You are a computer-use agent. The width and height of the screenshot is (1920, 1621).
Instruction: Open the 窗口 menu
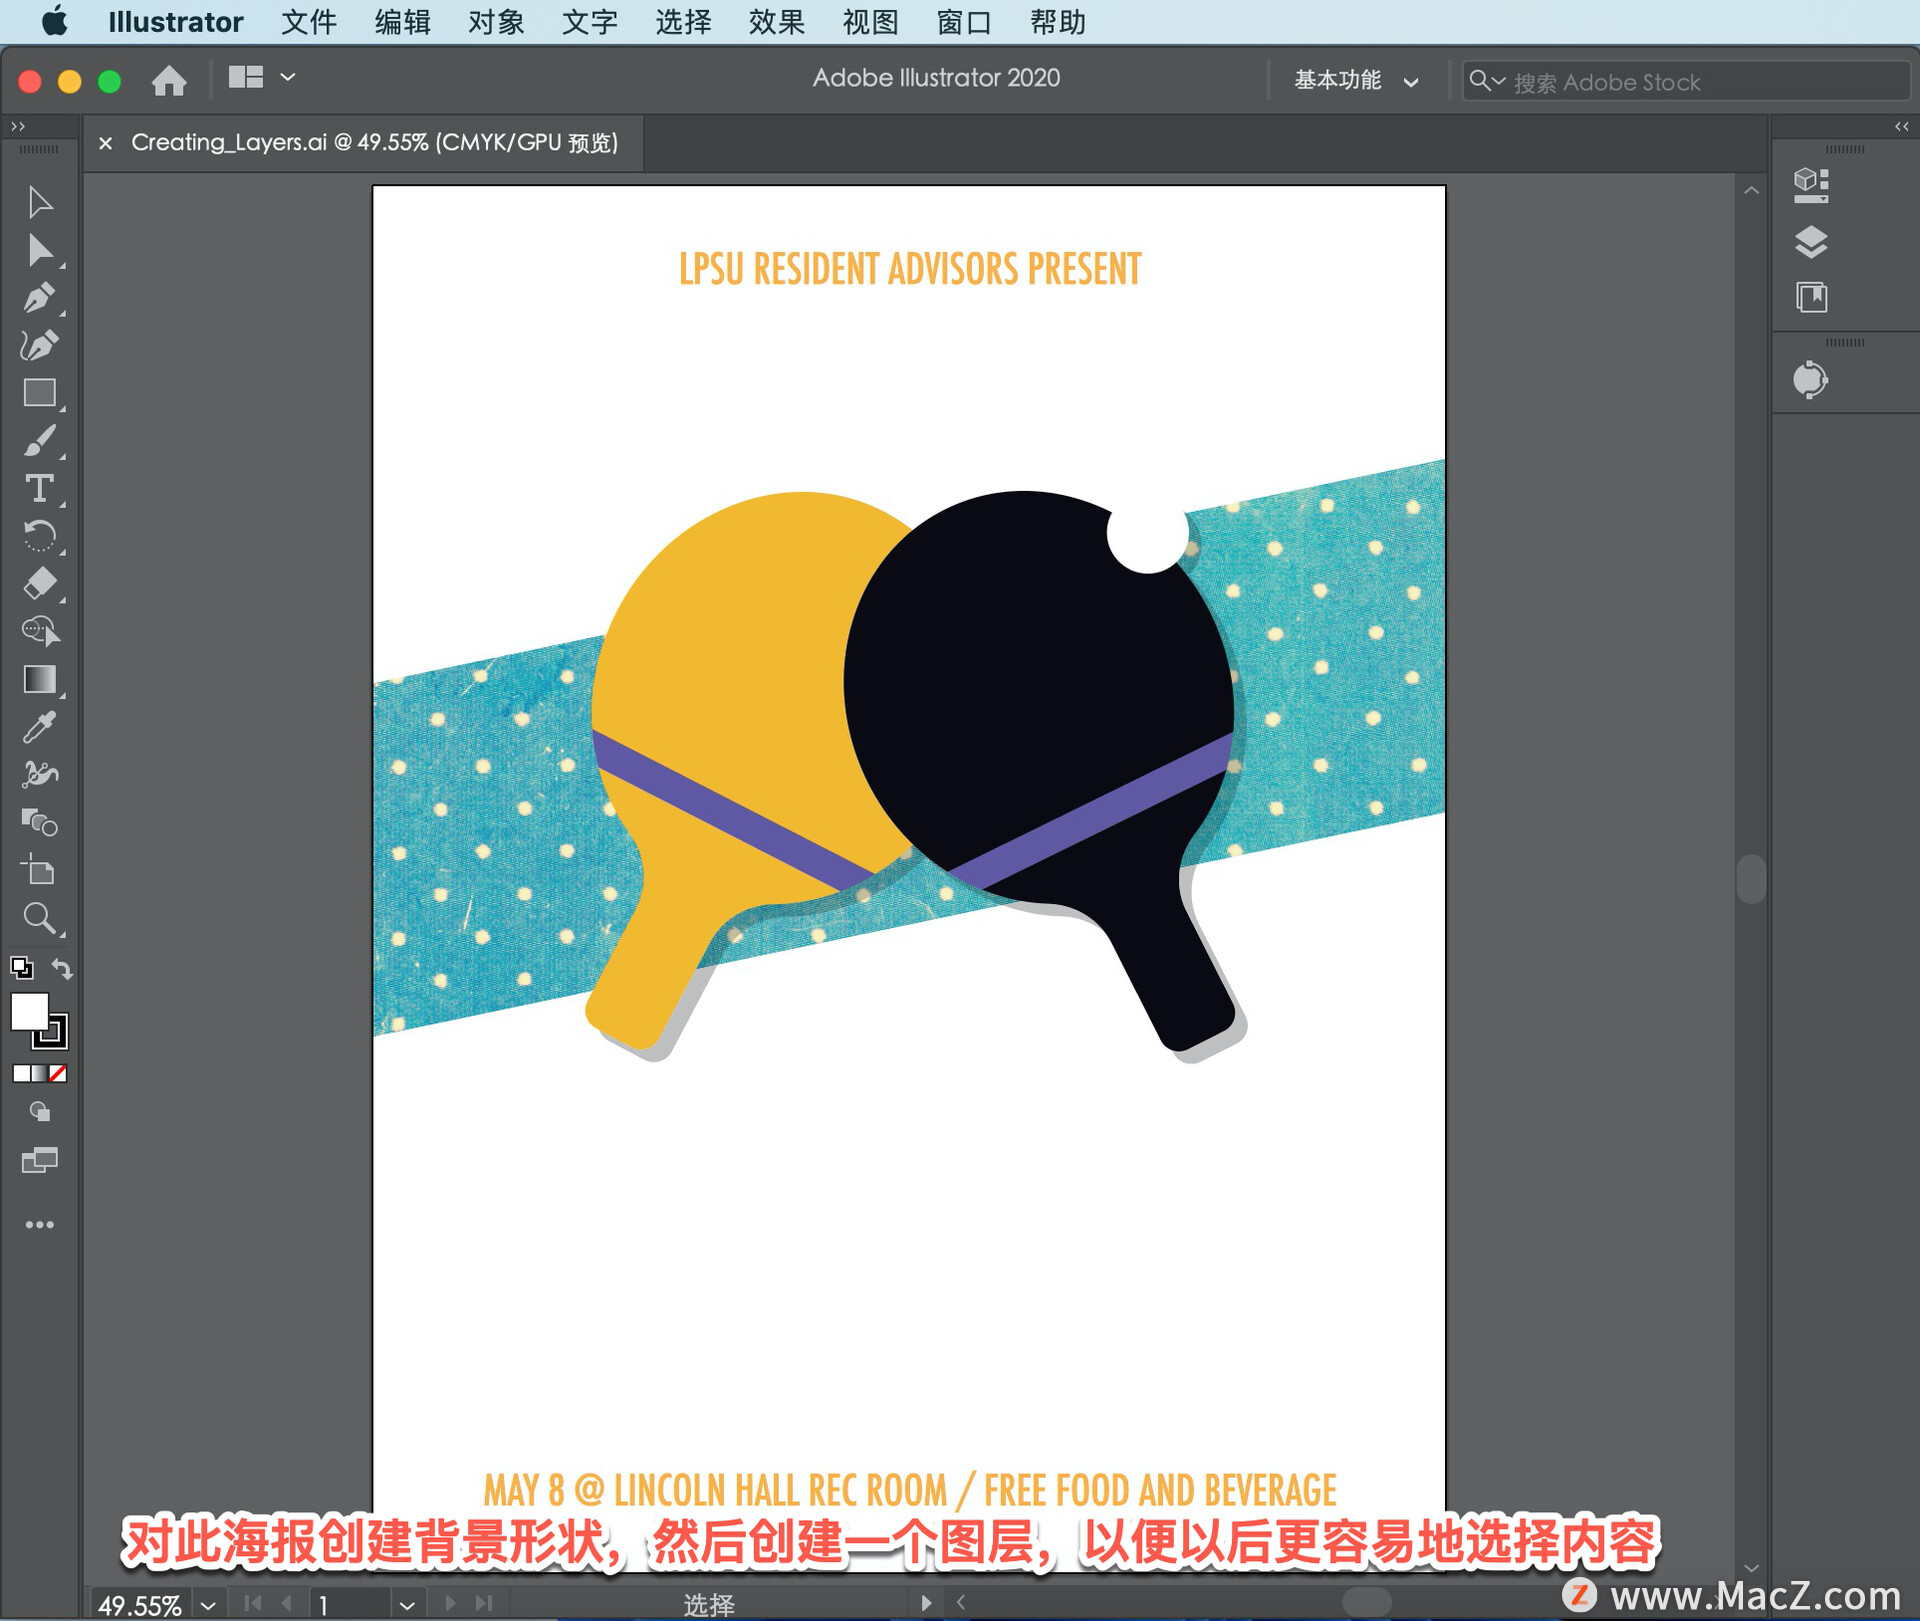[963, 22]
